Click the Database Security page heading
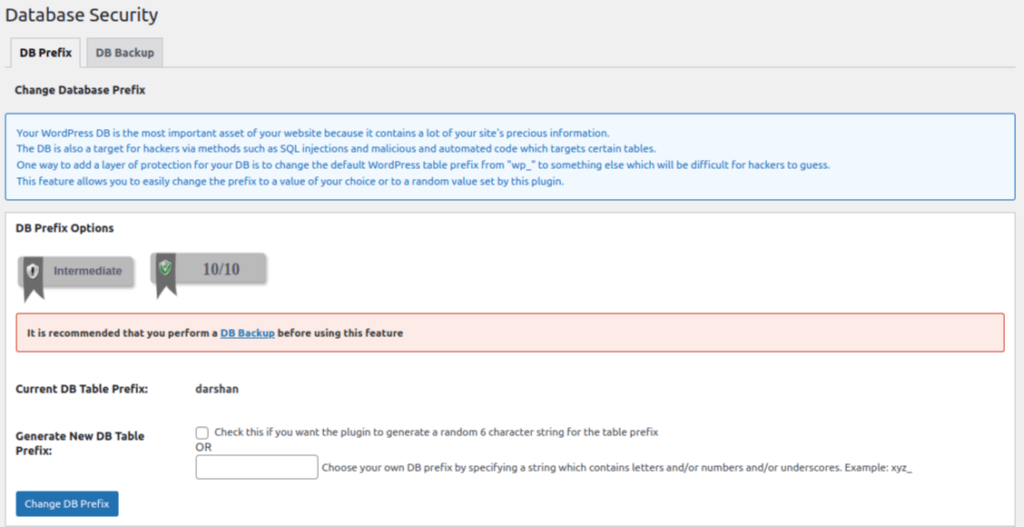 [82, 15]
